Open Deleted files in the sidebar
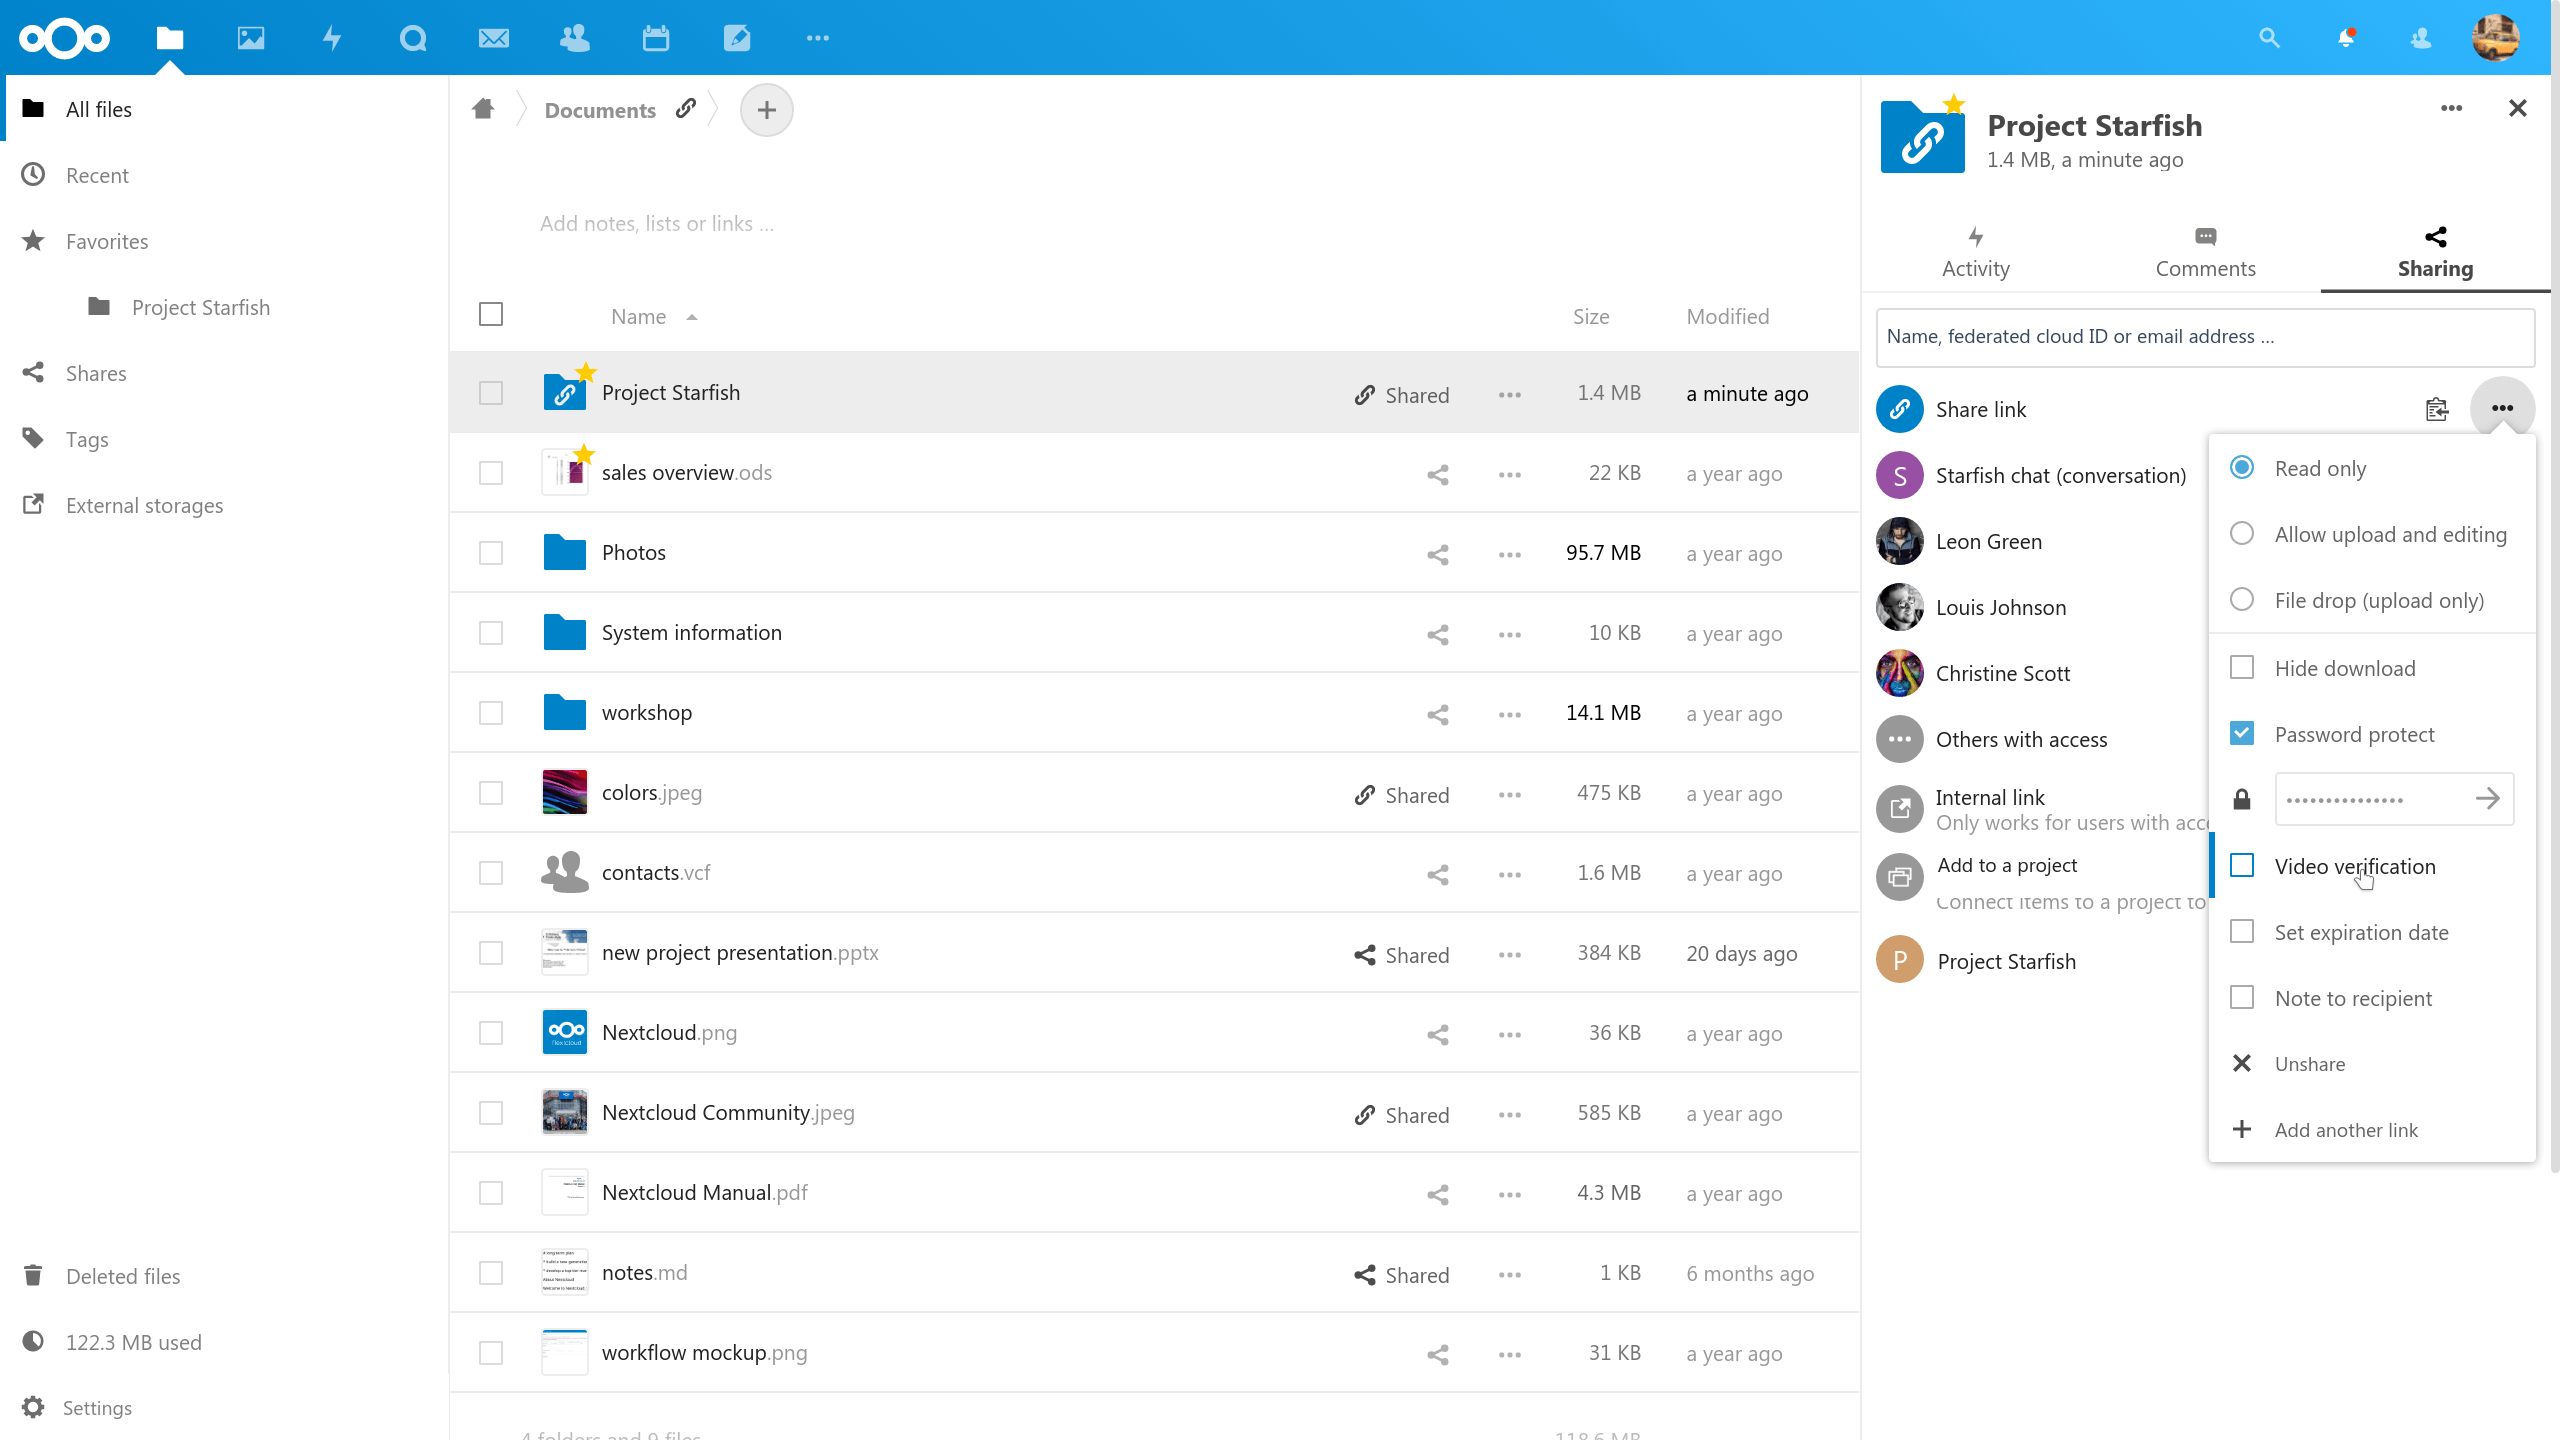Image resolution: width=2560 pixels, height=1440 pixels. pyautogui.click(x=123, y=1276)
